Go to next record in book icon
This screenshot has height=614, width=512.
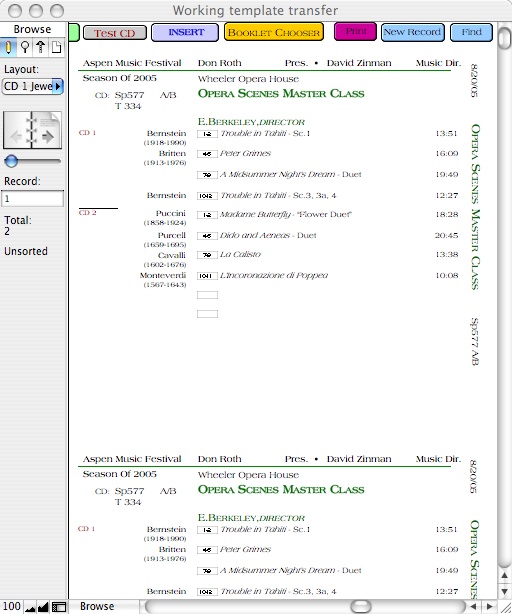click(x=48, y=136)
